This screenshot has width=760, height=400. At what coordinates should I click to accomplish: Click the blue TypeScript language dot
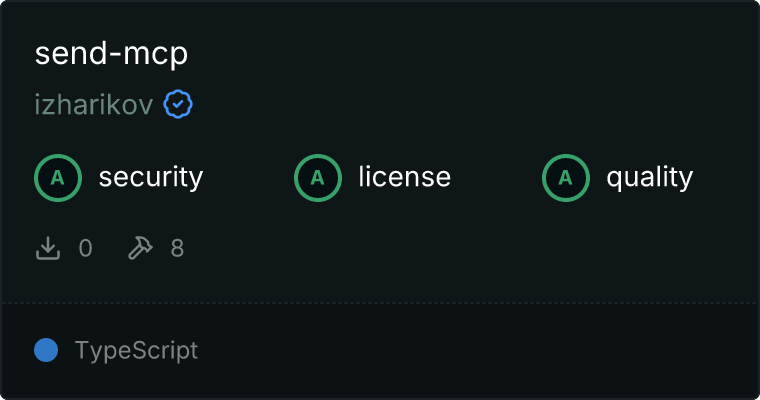[46, 350]
